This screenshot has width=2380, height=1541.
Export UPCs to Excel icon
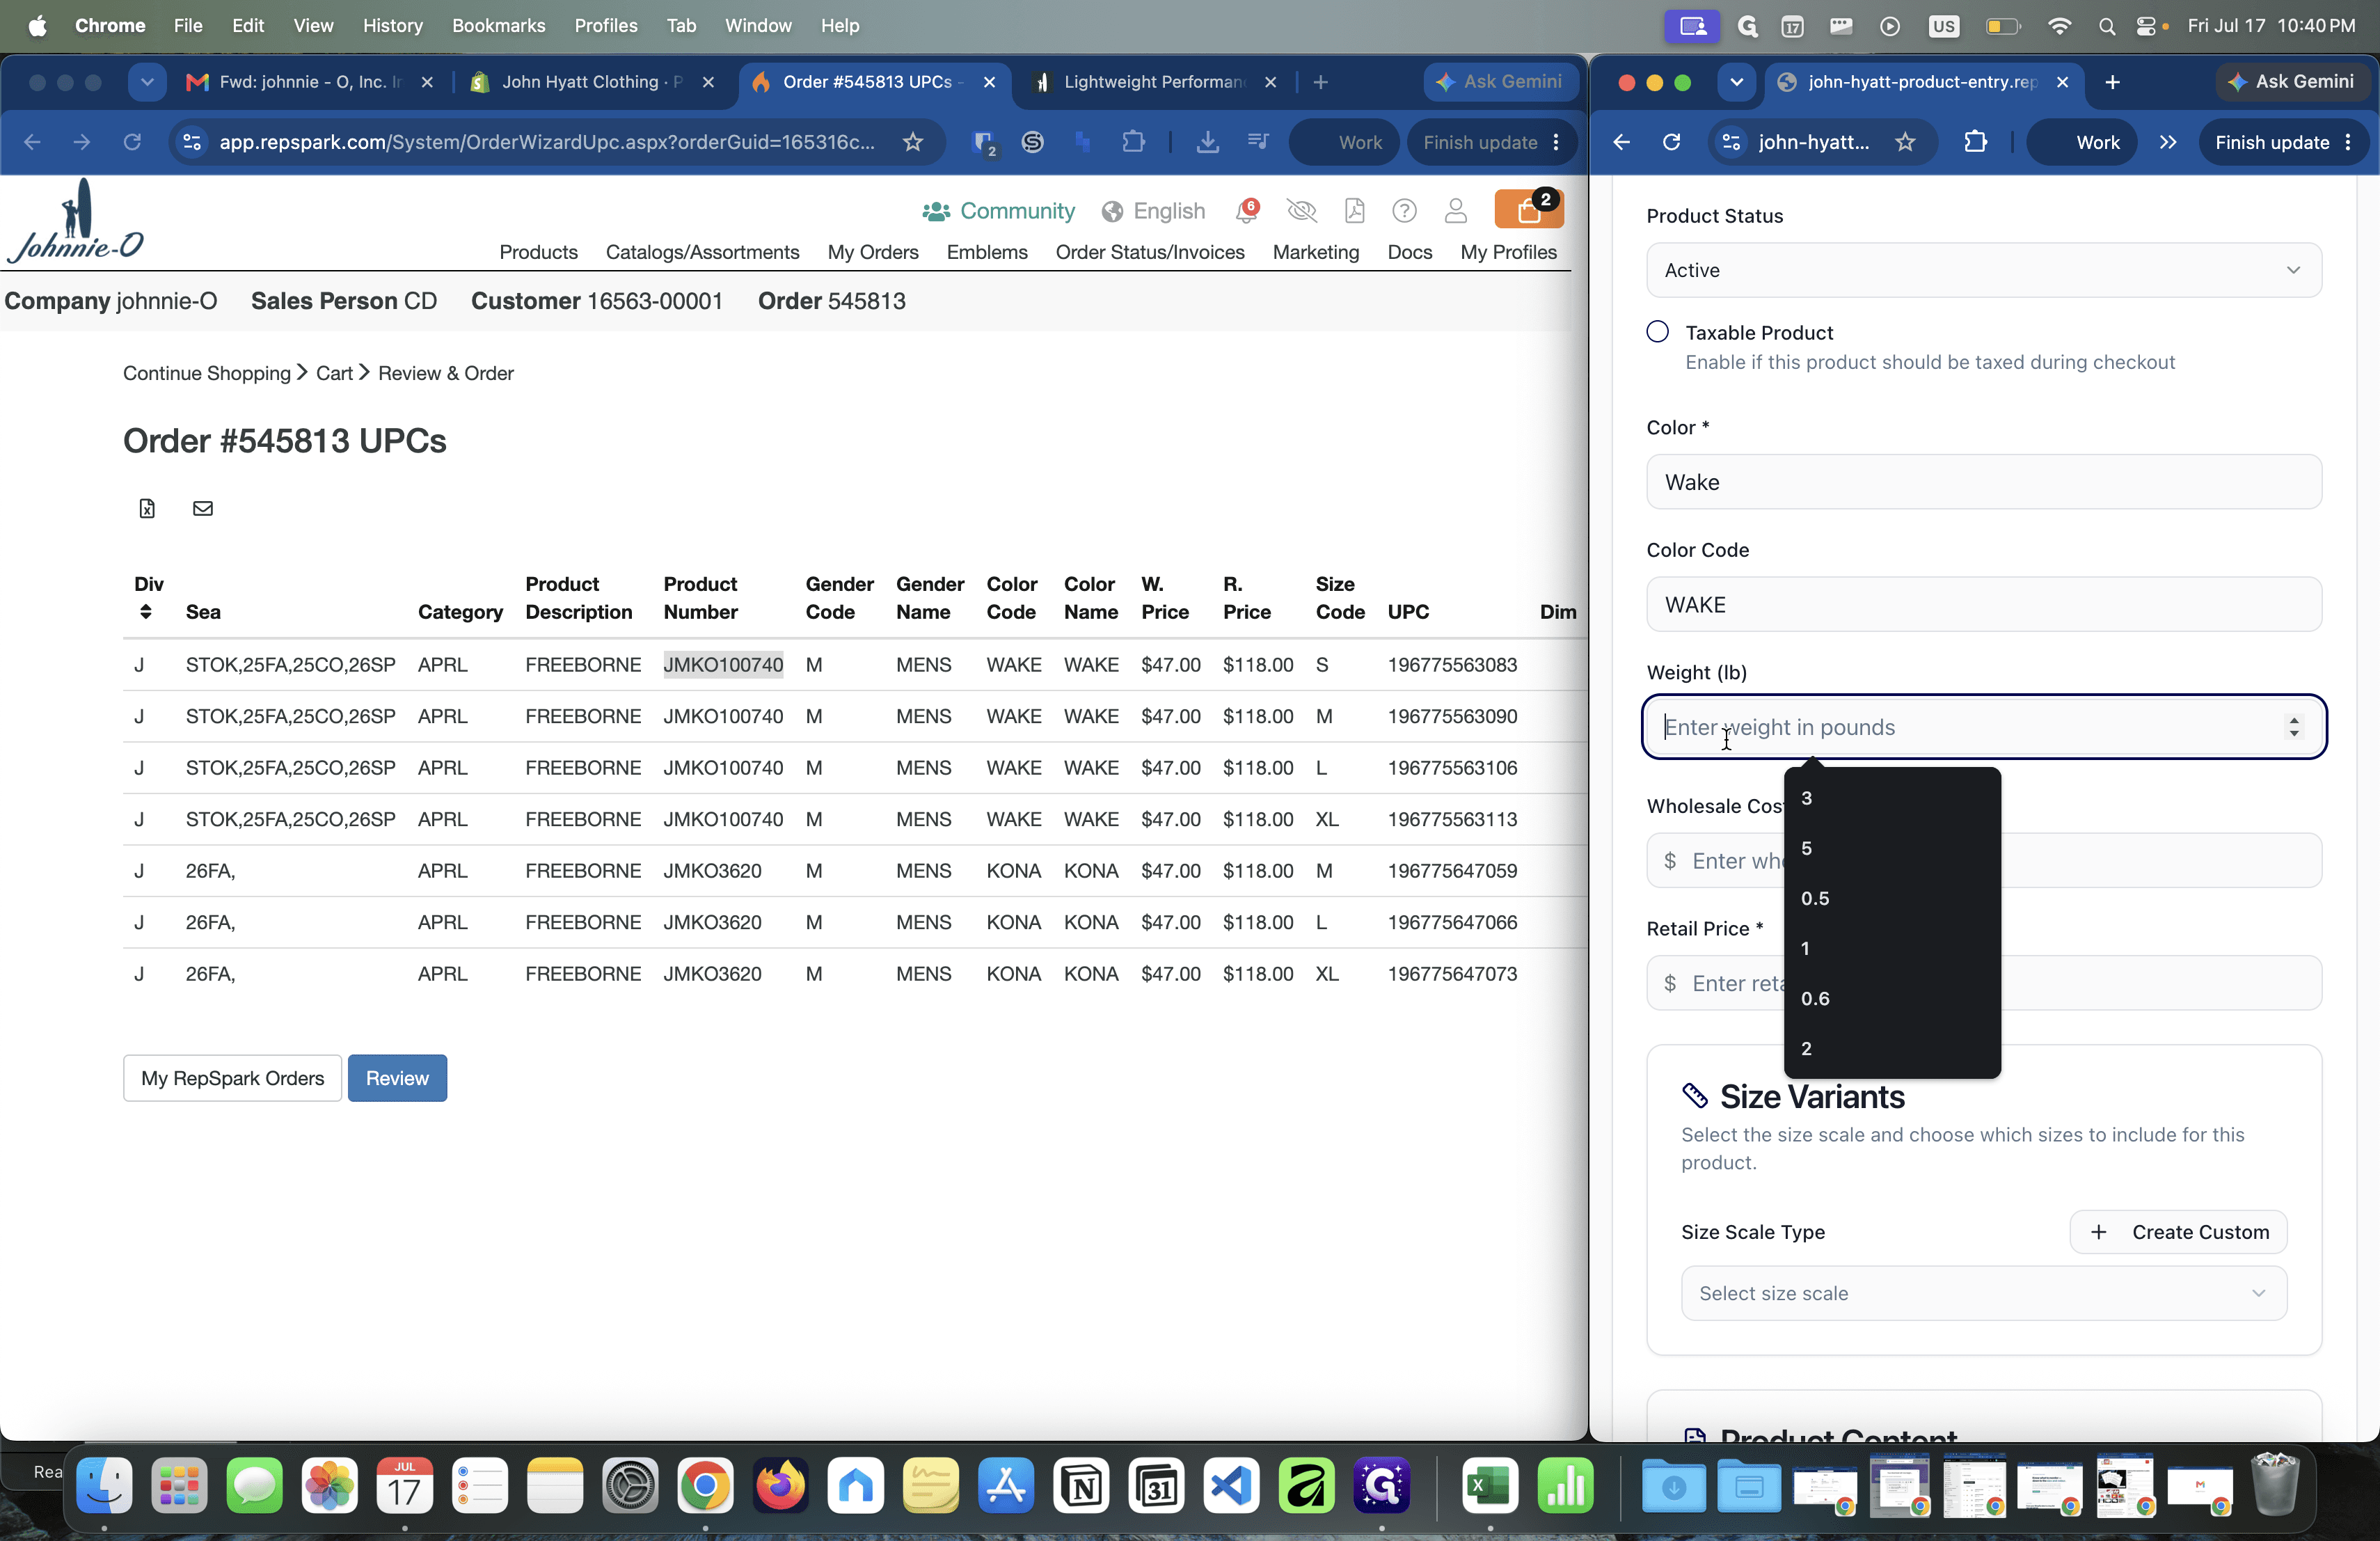tap(147, 508)
